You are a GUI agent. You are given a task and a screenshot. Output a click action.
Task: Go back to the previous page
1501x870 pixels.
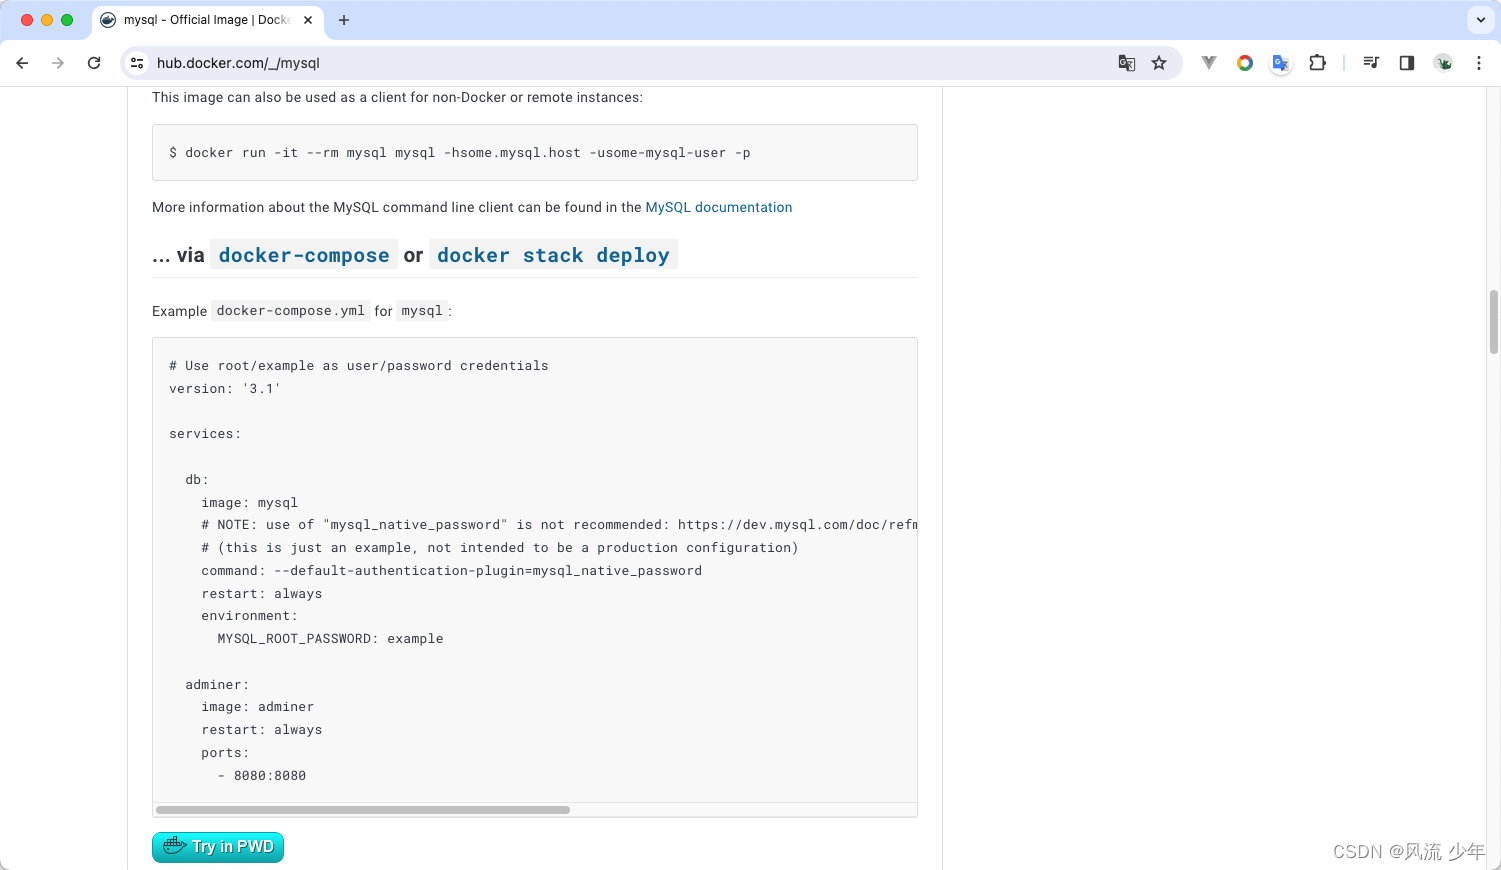click(22, 63)
